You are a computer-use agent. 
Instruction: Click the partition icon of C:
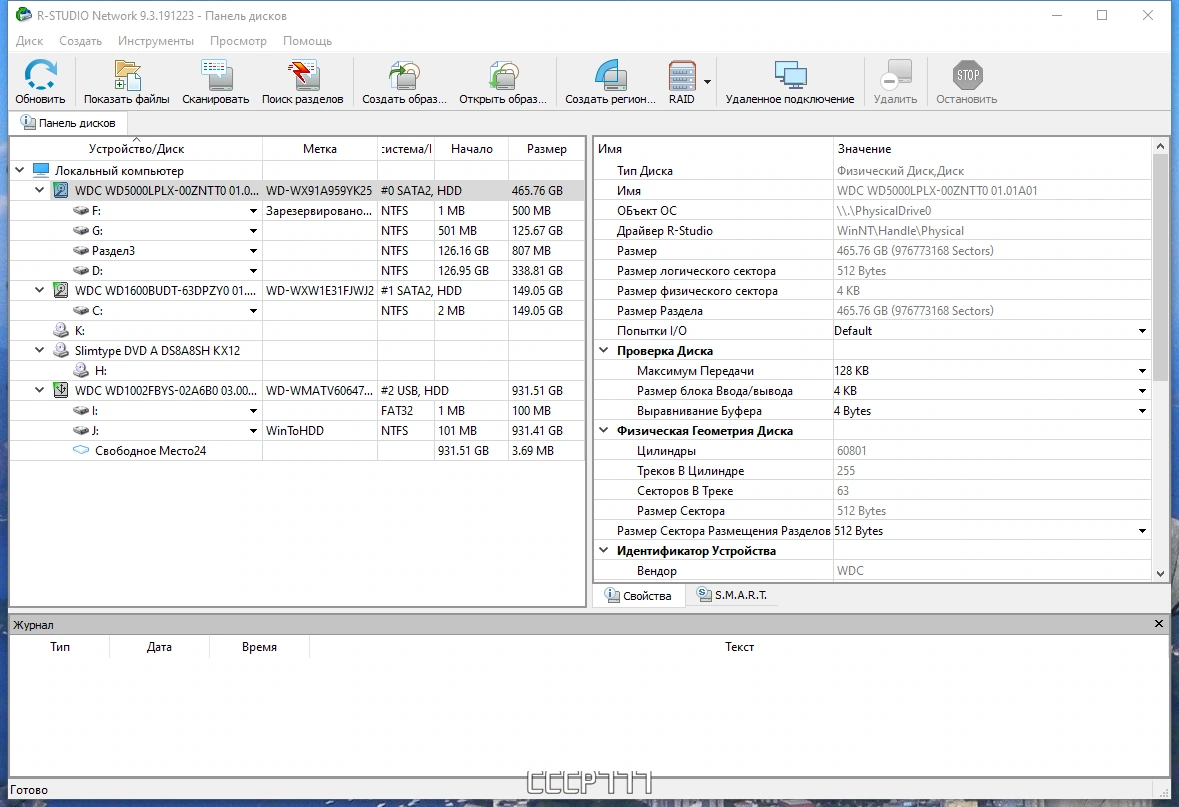click(80, 311)
